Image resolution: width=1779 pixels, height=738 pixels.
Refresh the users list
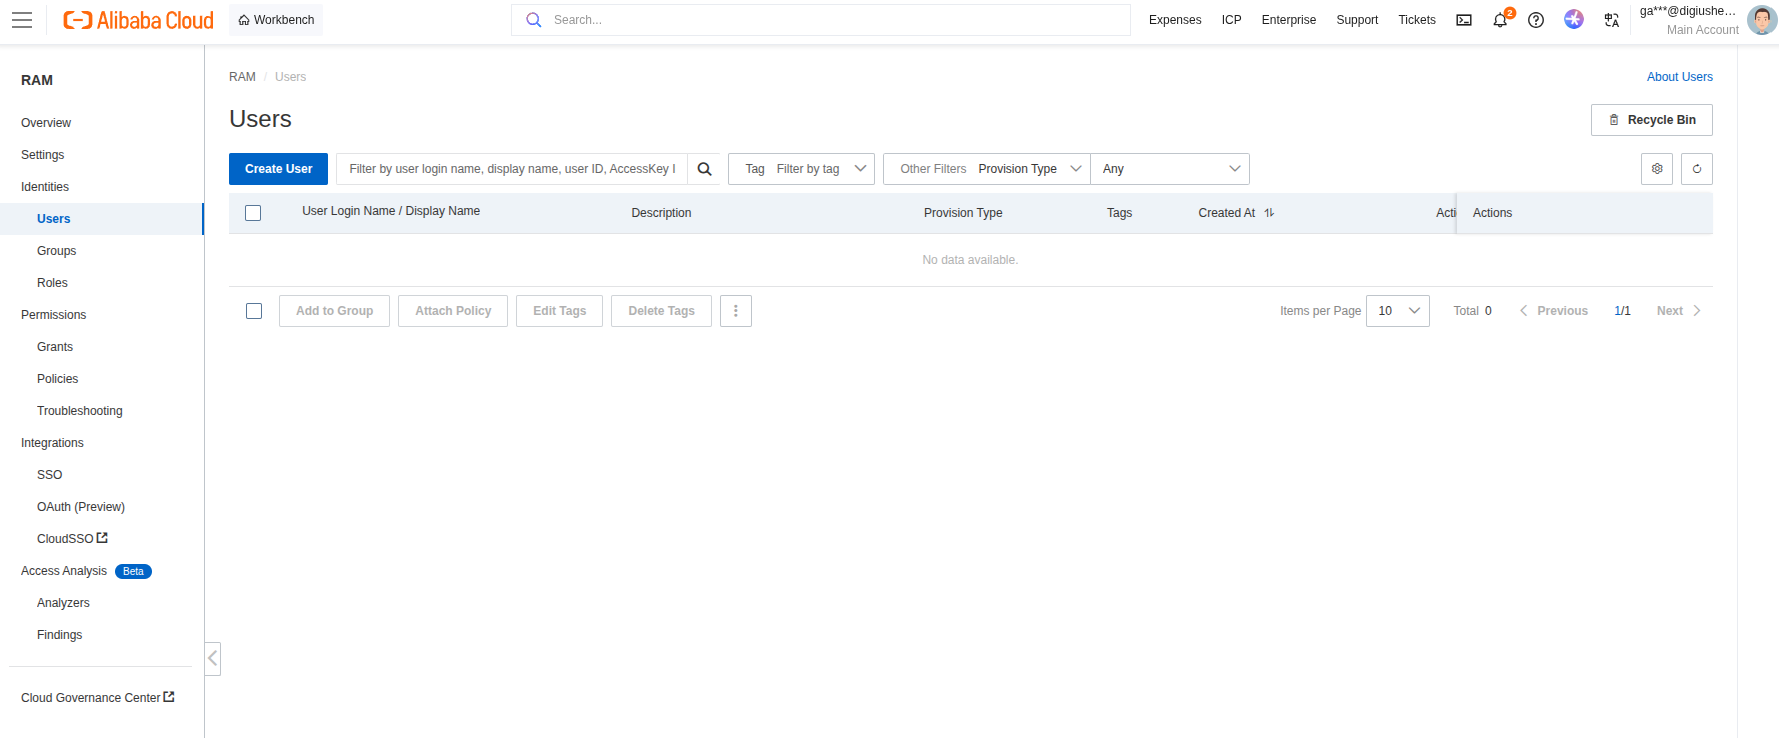click(x=1697, y=169)
